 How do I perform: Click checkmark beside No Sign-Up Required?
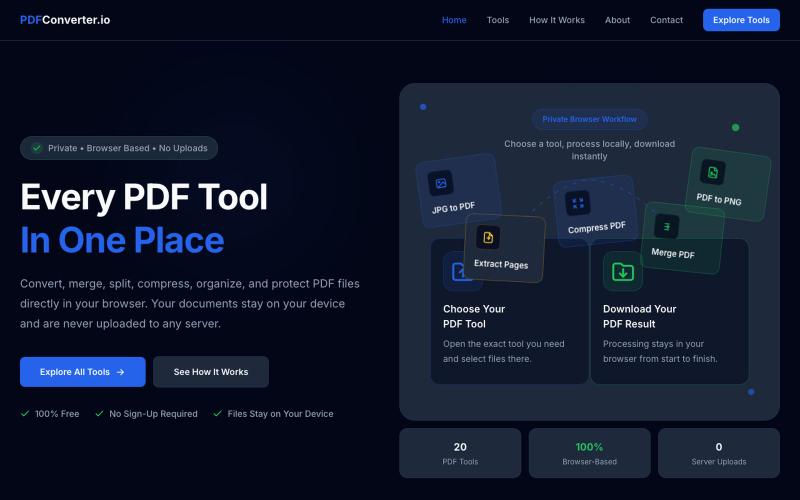99,414
